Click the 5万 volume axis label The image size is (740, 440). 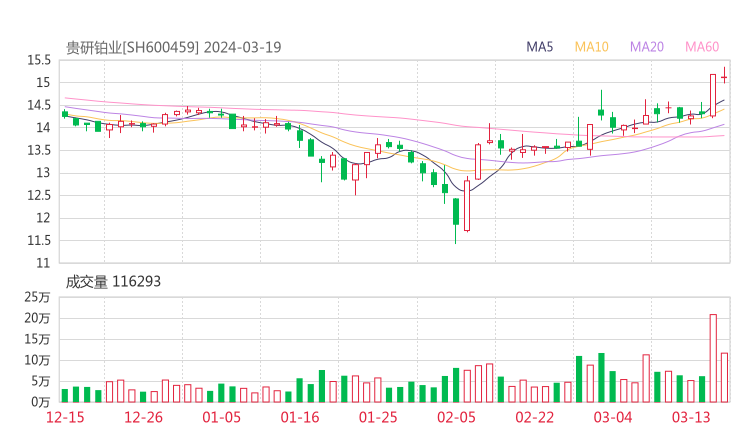click(40, 381)
